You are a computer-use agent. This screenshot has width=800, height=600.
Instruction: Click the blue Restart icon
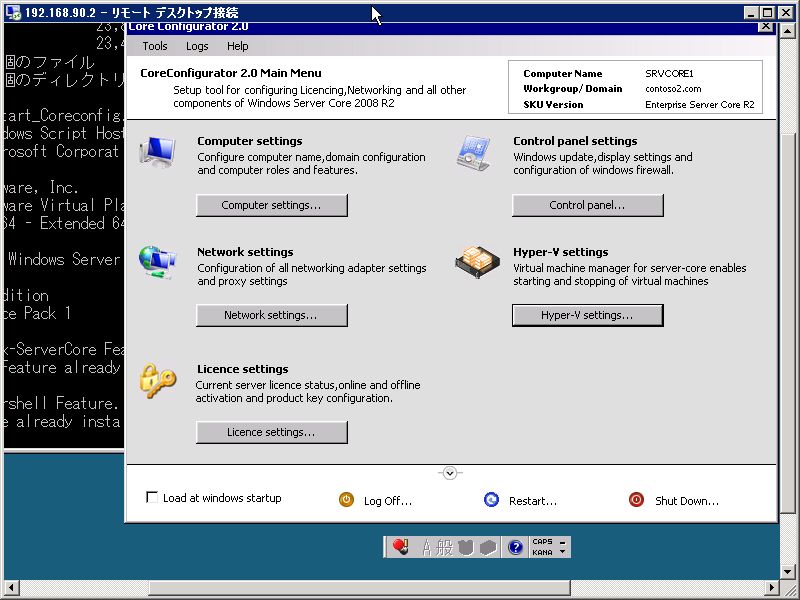point(491,499)
